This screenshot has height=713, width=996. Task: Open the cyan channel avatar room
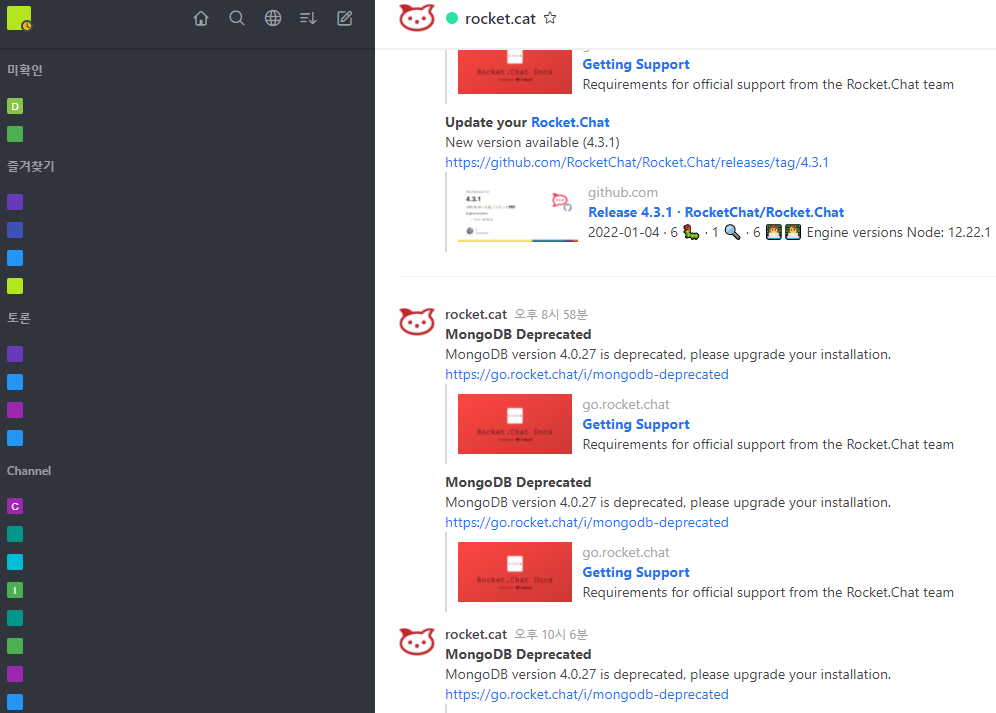15,562
